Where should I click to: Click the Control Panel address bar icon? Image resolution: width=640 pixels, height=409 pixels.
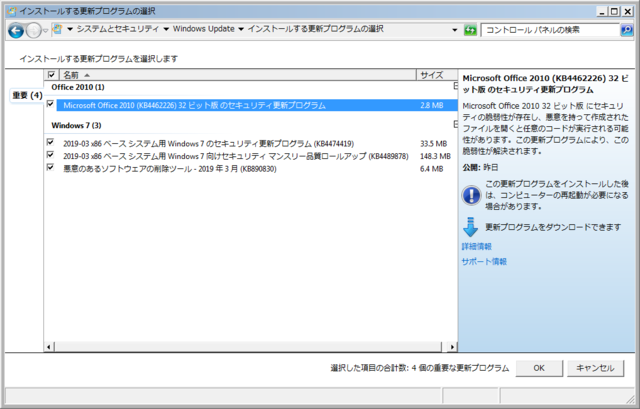[58, 29]
